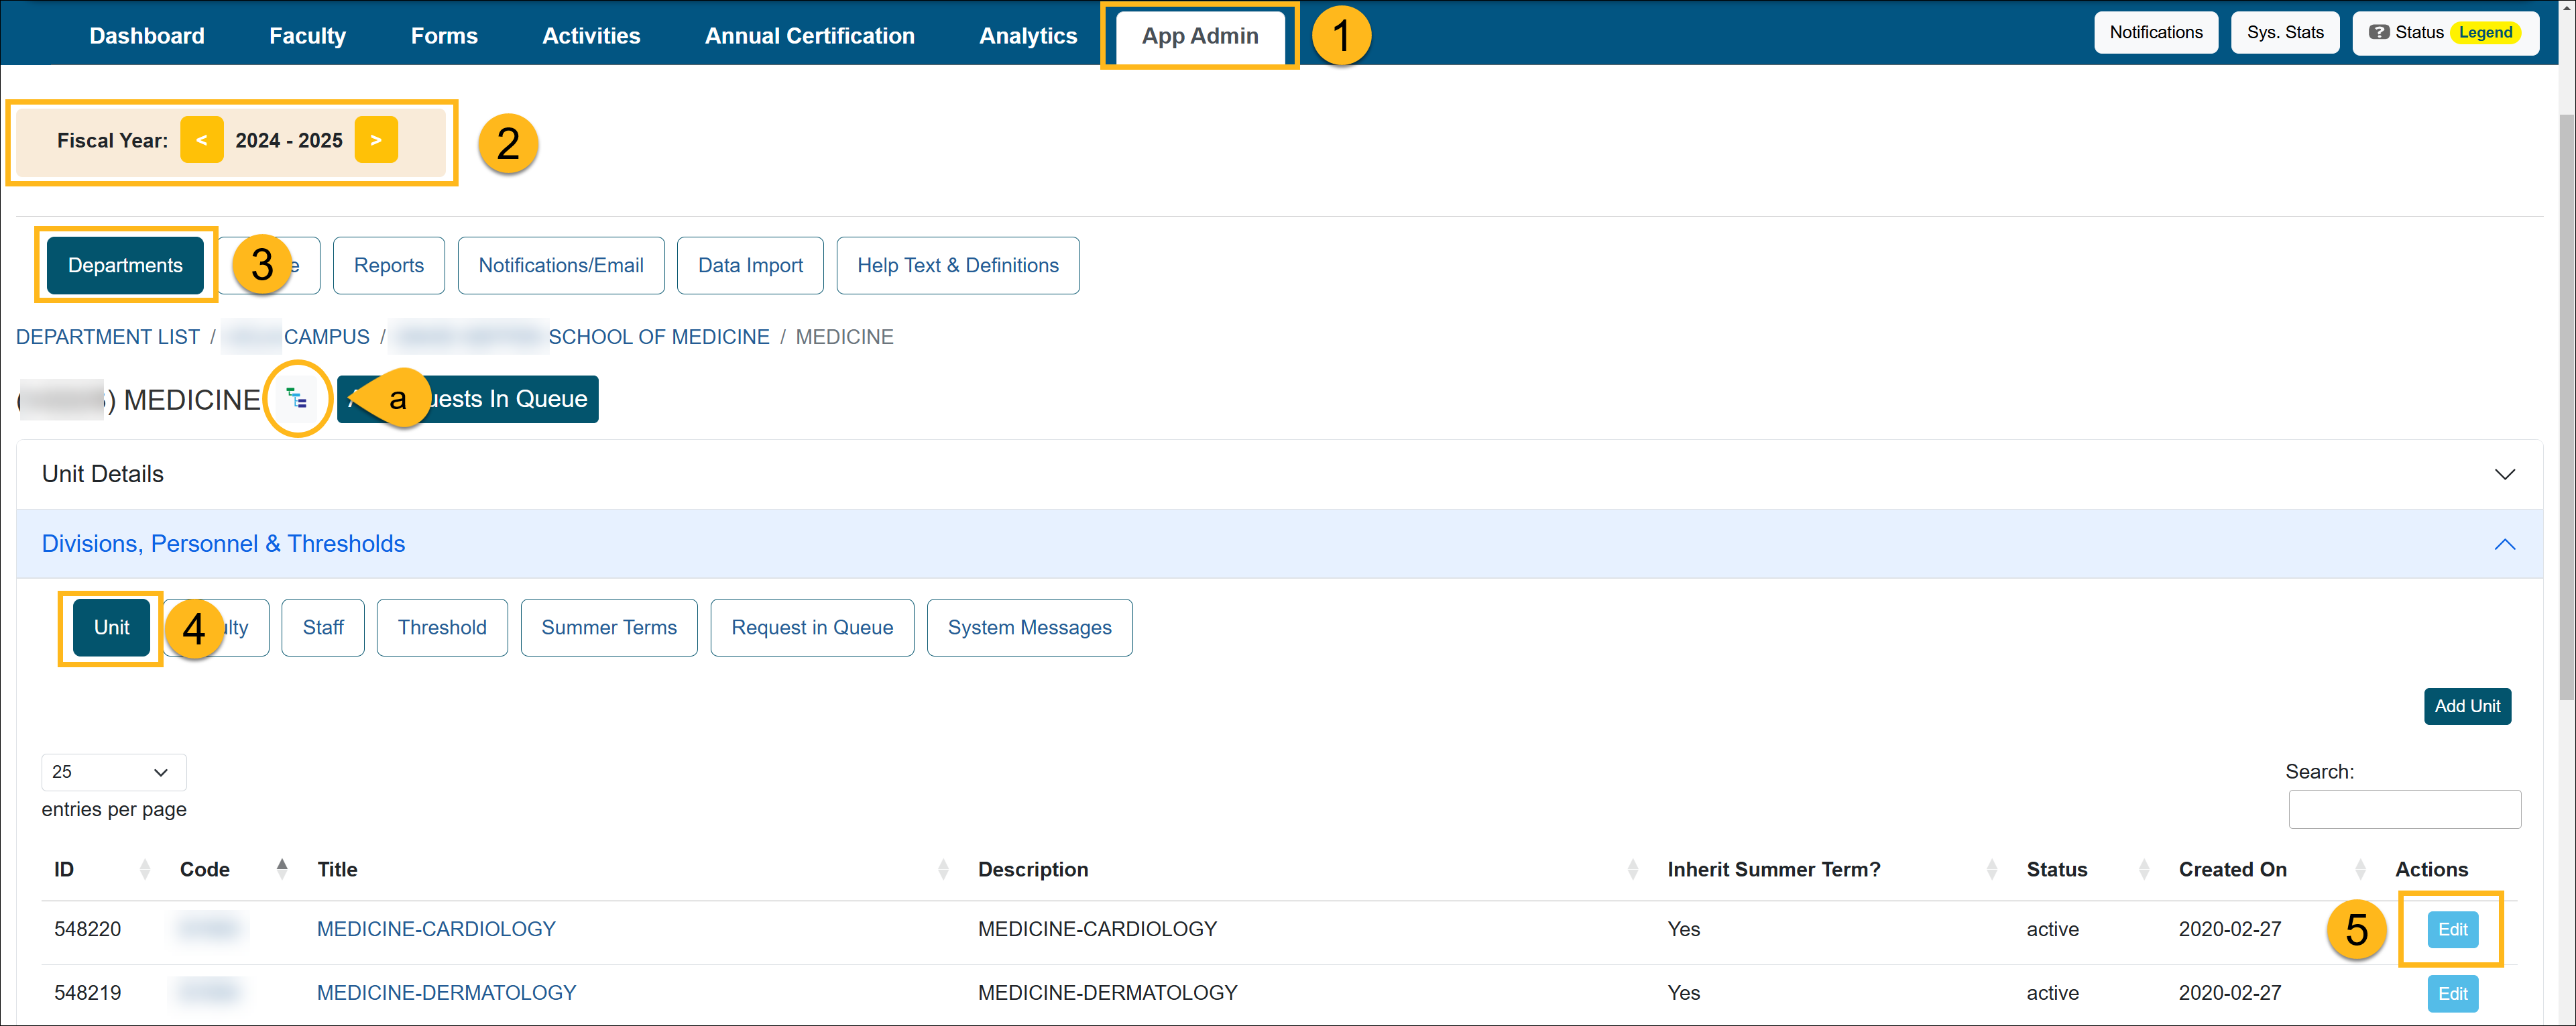Open Notifications in the top bar

point(2155,32)
